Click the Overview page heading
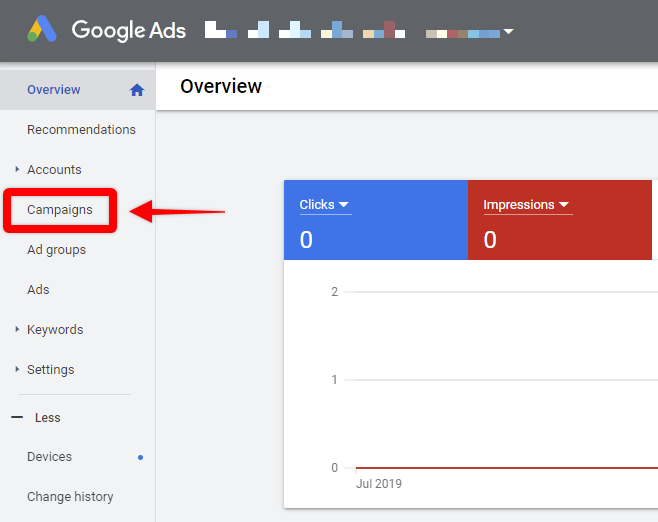Viewport: 658px width, 522px height. (221, 86)
